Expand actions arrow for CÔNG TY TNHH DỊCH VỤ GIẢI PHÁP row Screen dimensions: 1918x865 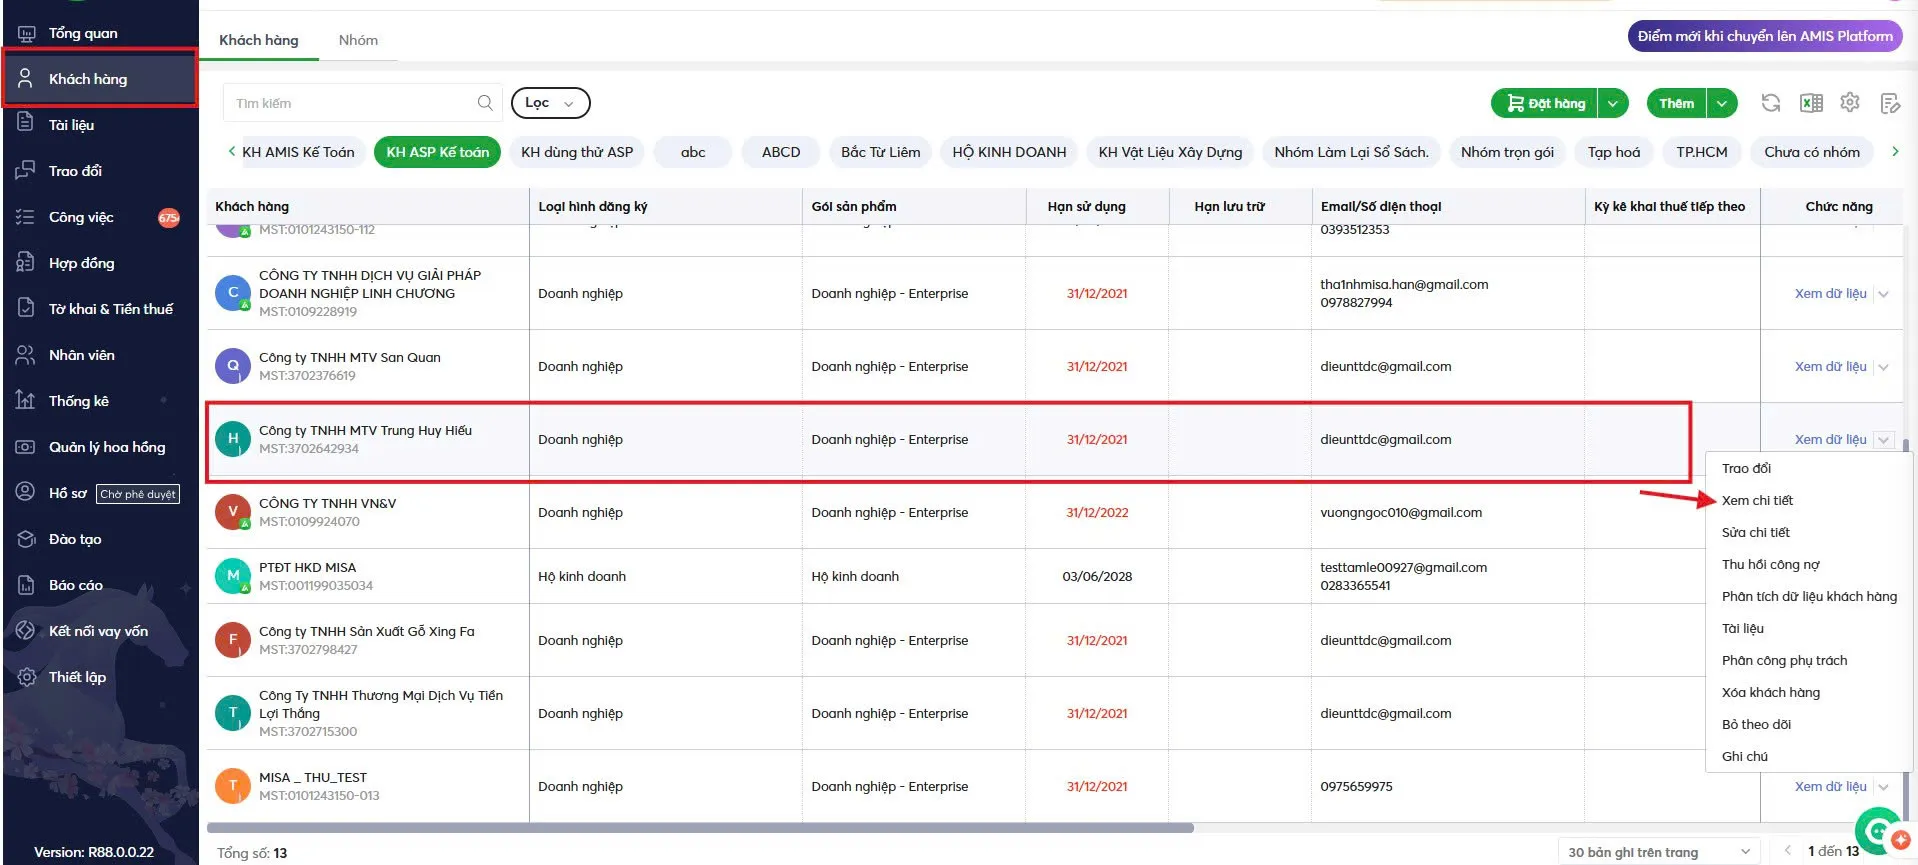click(1883, 294)
